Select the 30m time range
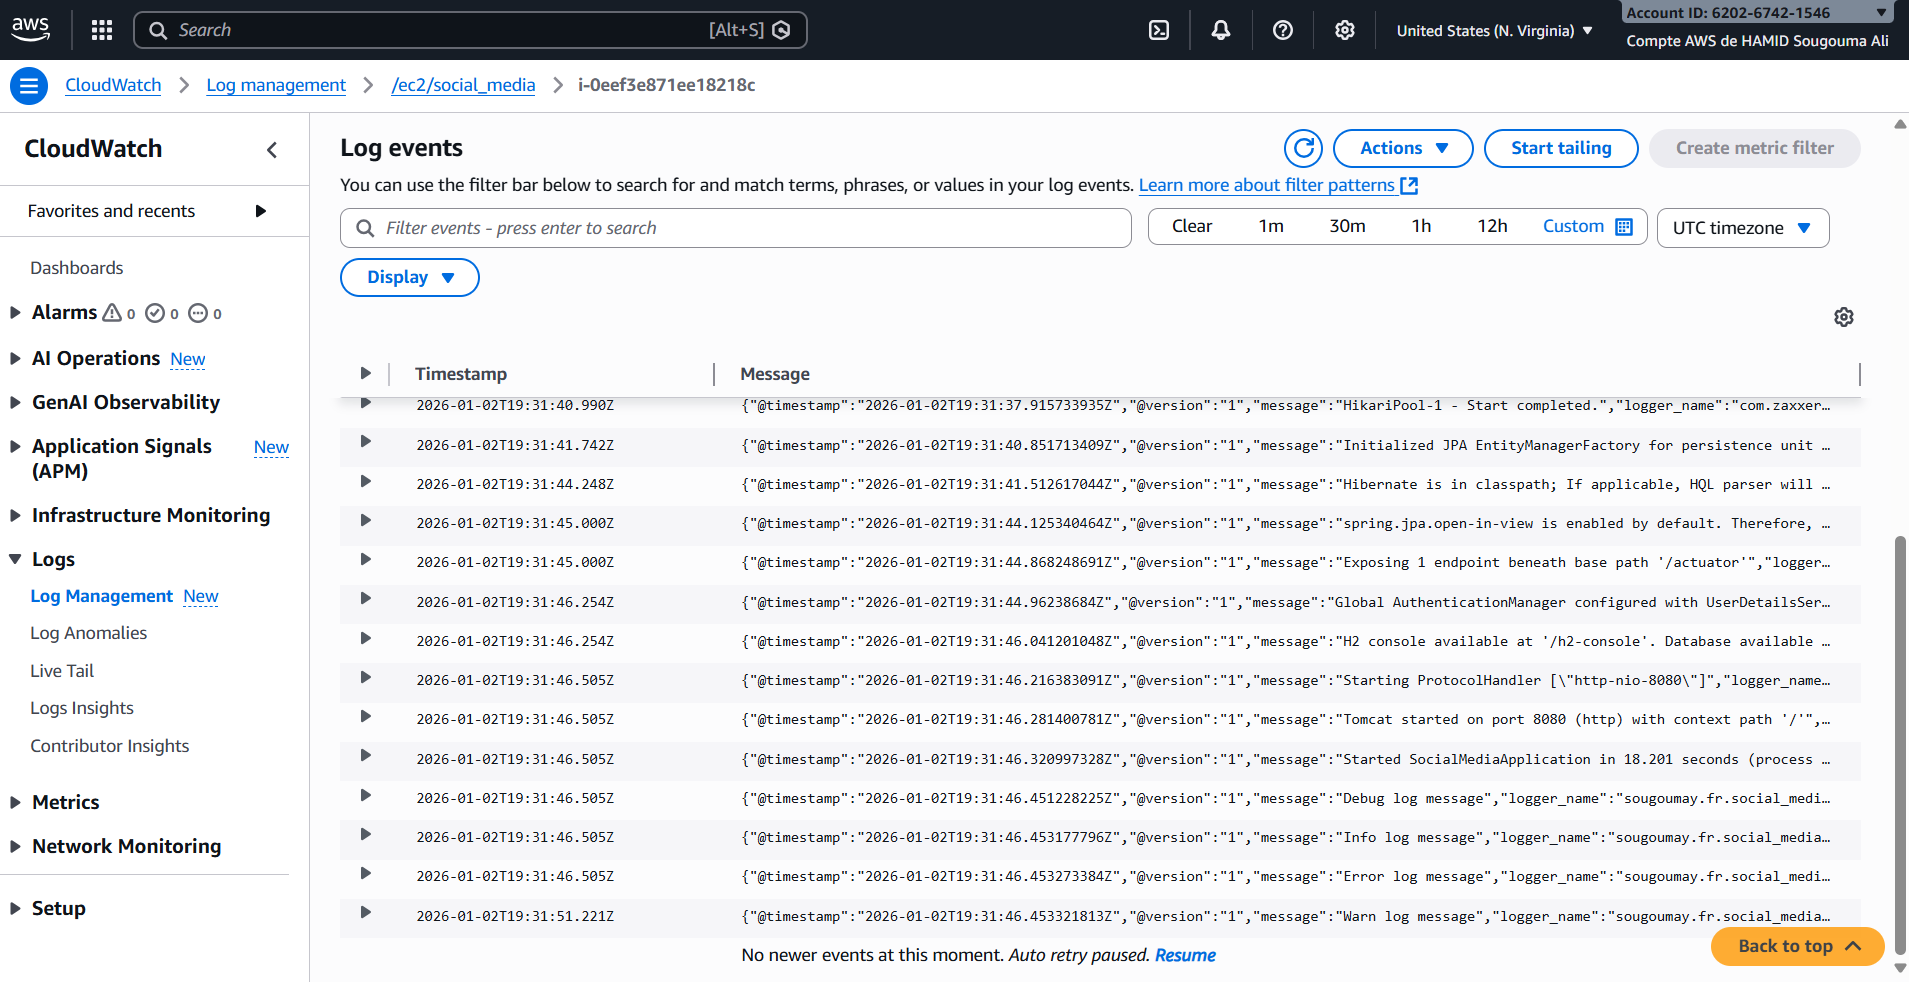Image resolution: width=1909 pixels, height=982 pixels. click(x=1347, y=226)
